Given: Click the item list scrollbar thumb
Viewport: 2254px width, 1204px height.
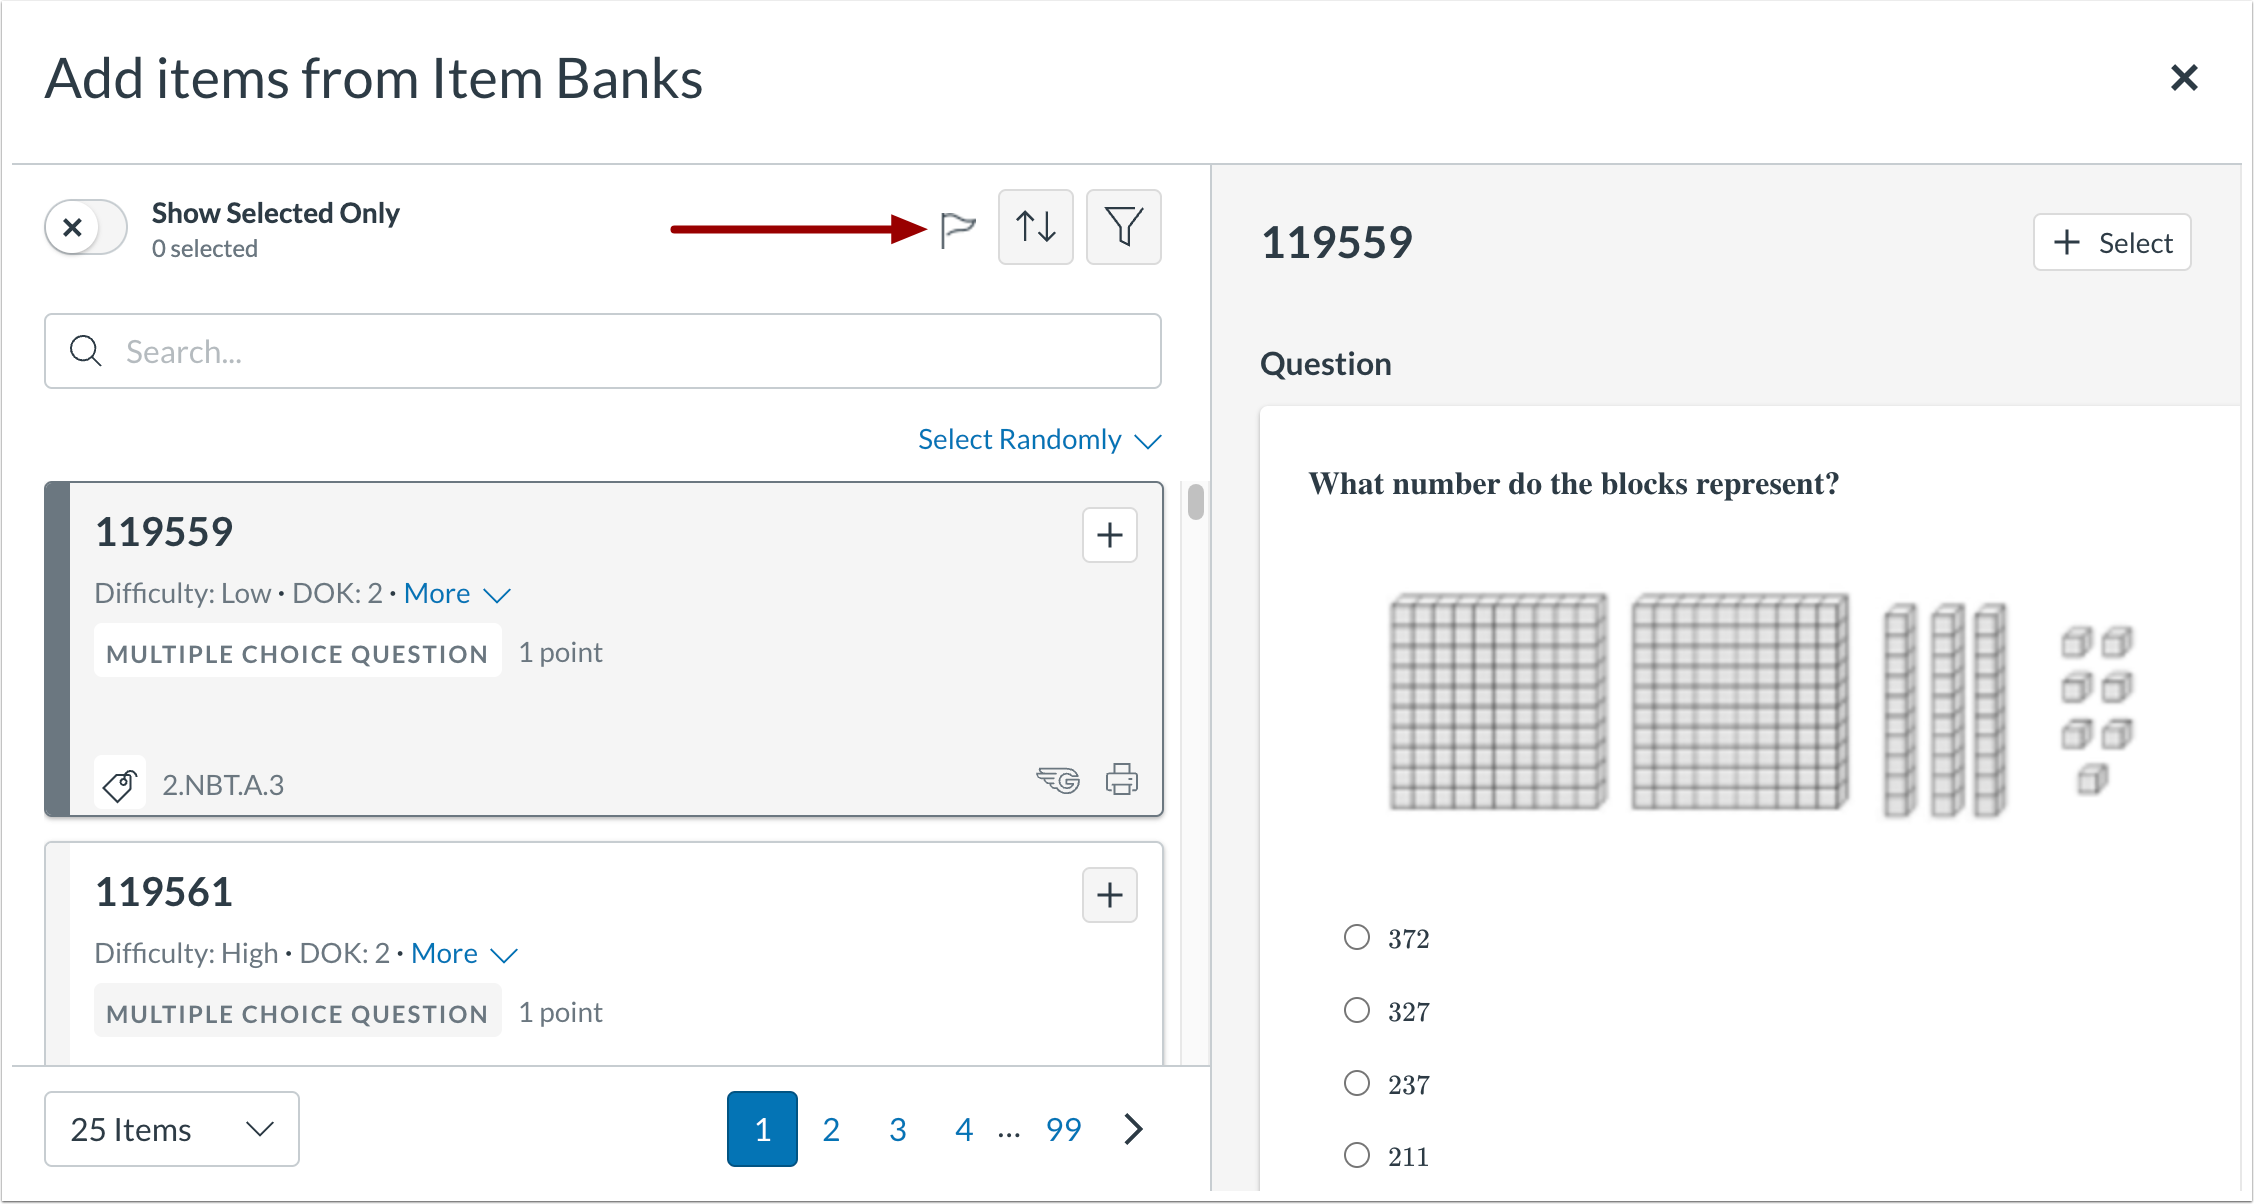Looking at the screenshot, I should (x=1195, y=502).
